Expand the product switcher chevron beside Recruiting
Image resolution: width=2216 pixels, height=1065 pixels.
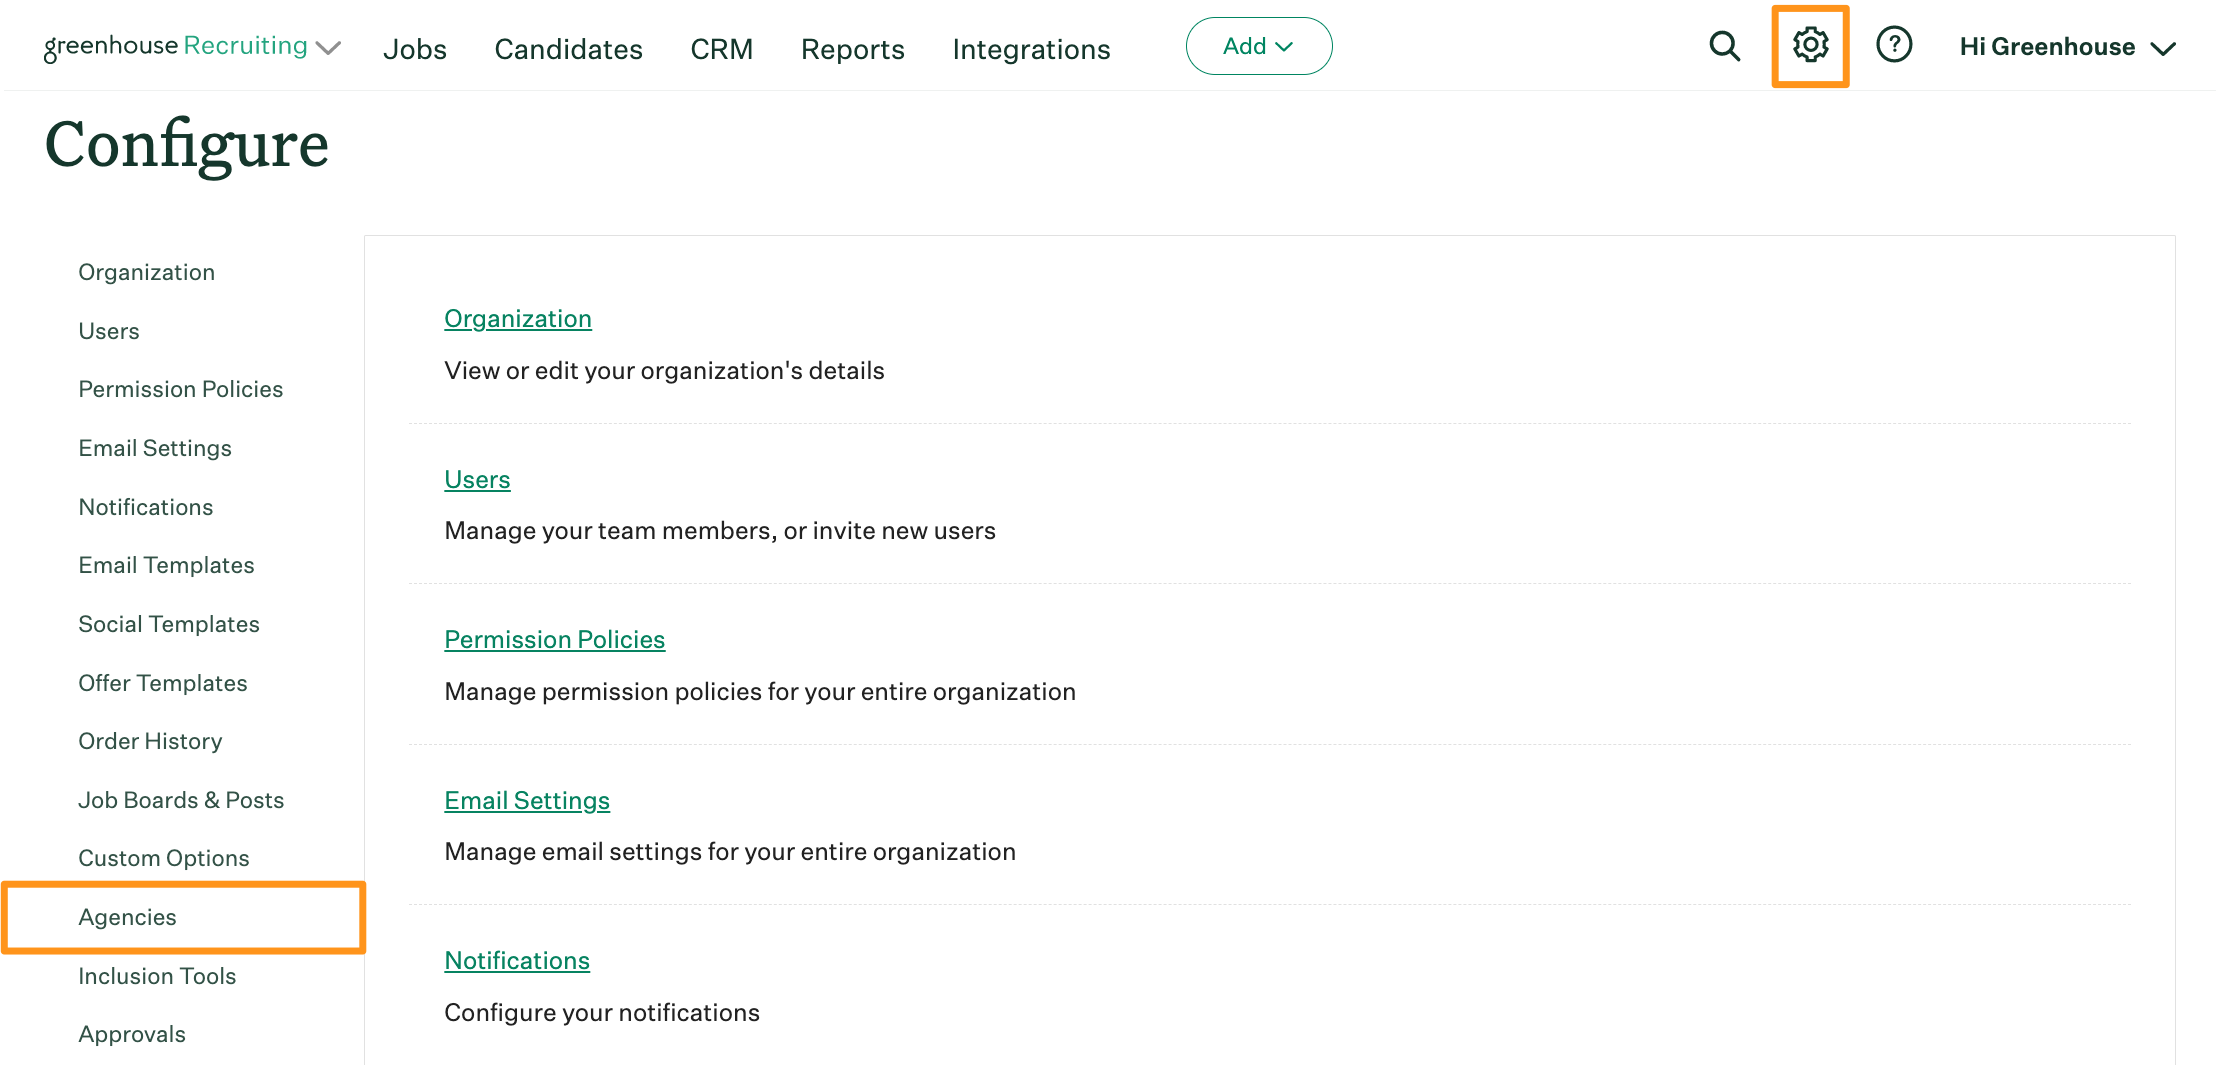(x=328, y=48)
